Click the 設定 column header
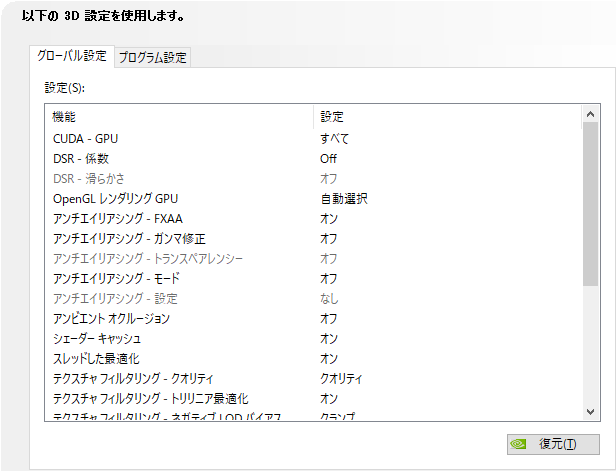The height and width of the screenshot is (471, 616). [x=447, y=117]
